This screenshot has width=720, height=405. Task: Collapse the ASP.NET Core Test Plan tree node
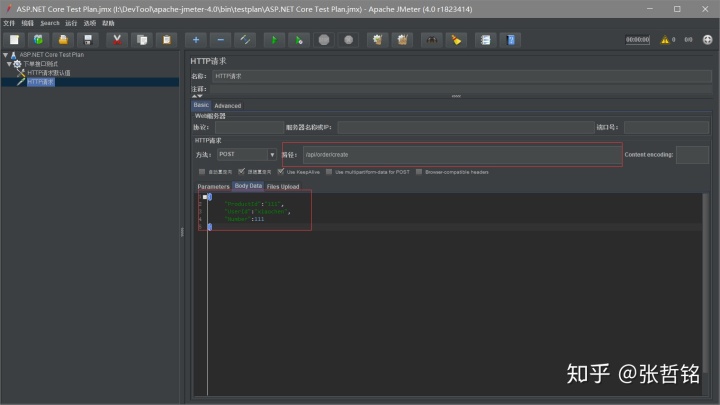tap(6, 55)
